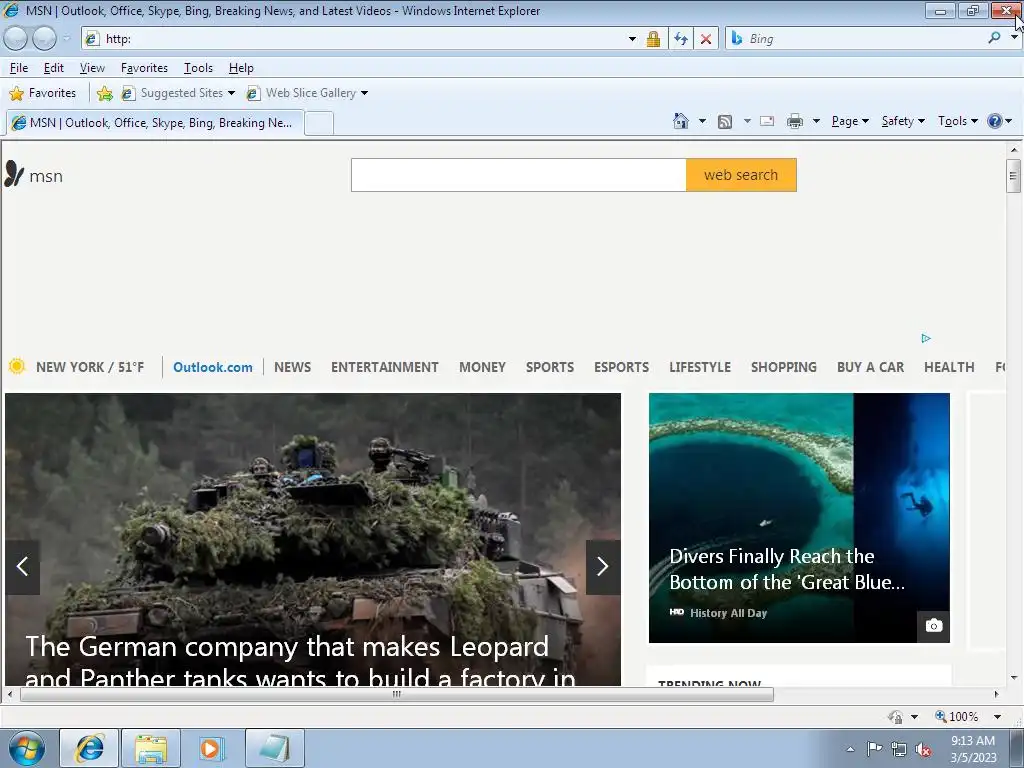
Task: Open the File menu
Action: pyautogui.click(x=19, y=68)
